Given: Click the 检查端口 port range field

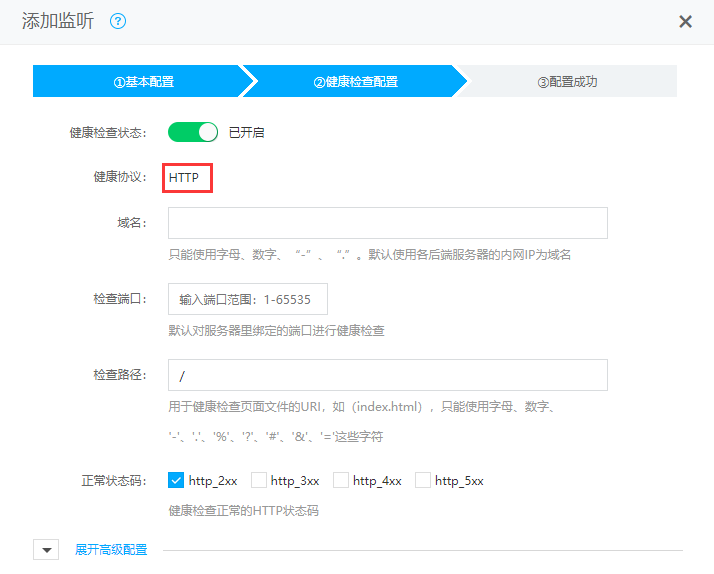Looking at the screenshot, I should (247, 299).
